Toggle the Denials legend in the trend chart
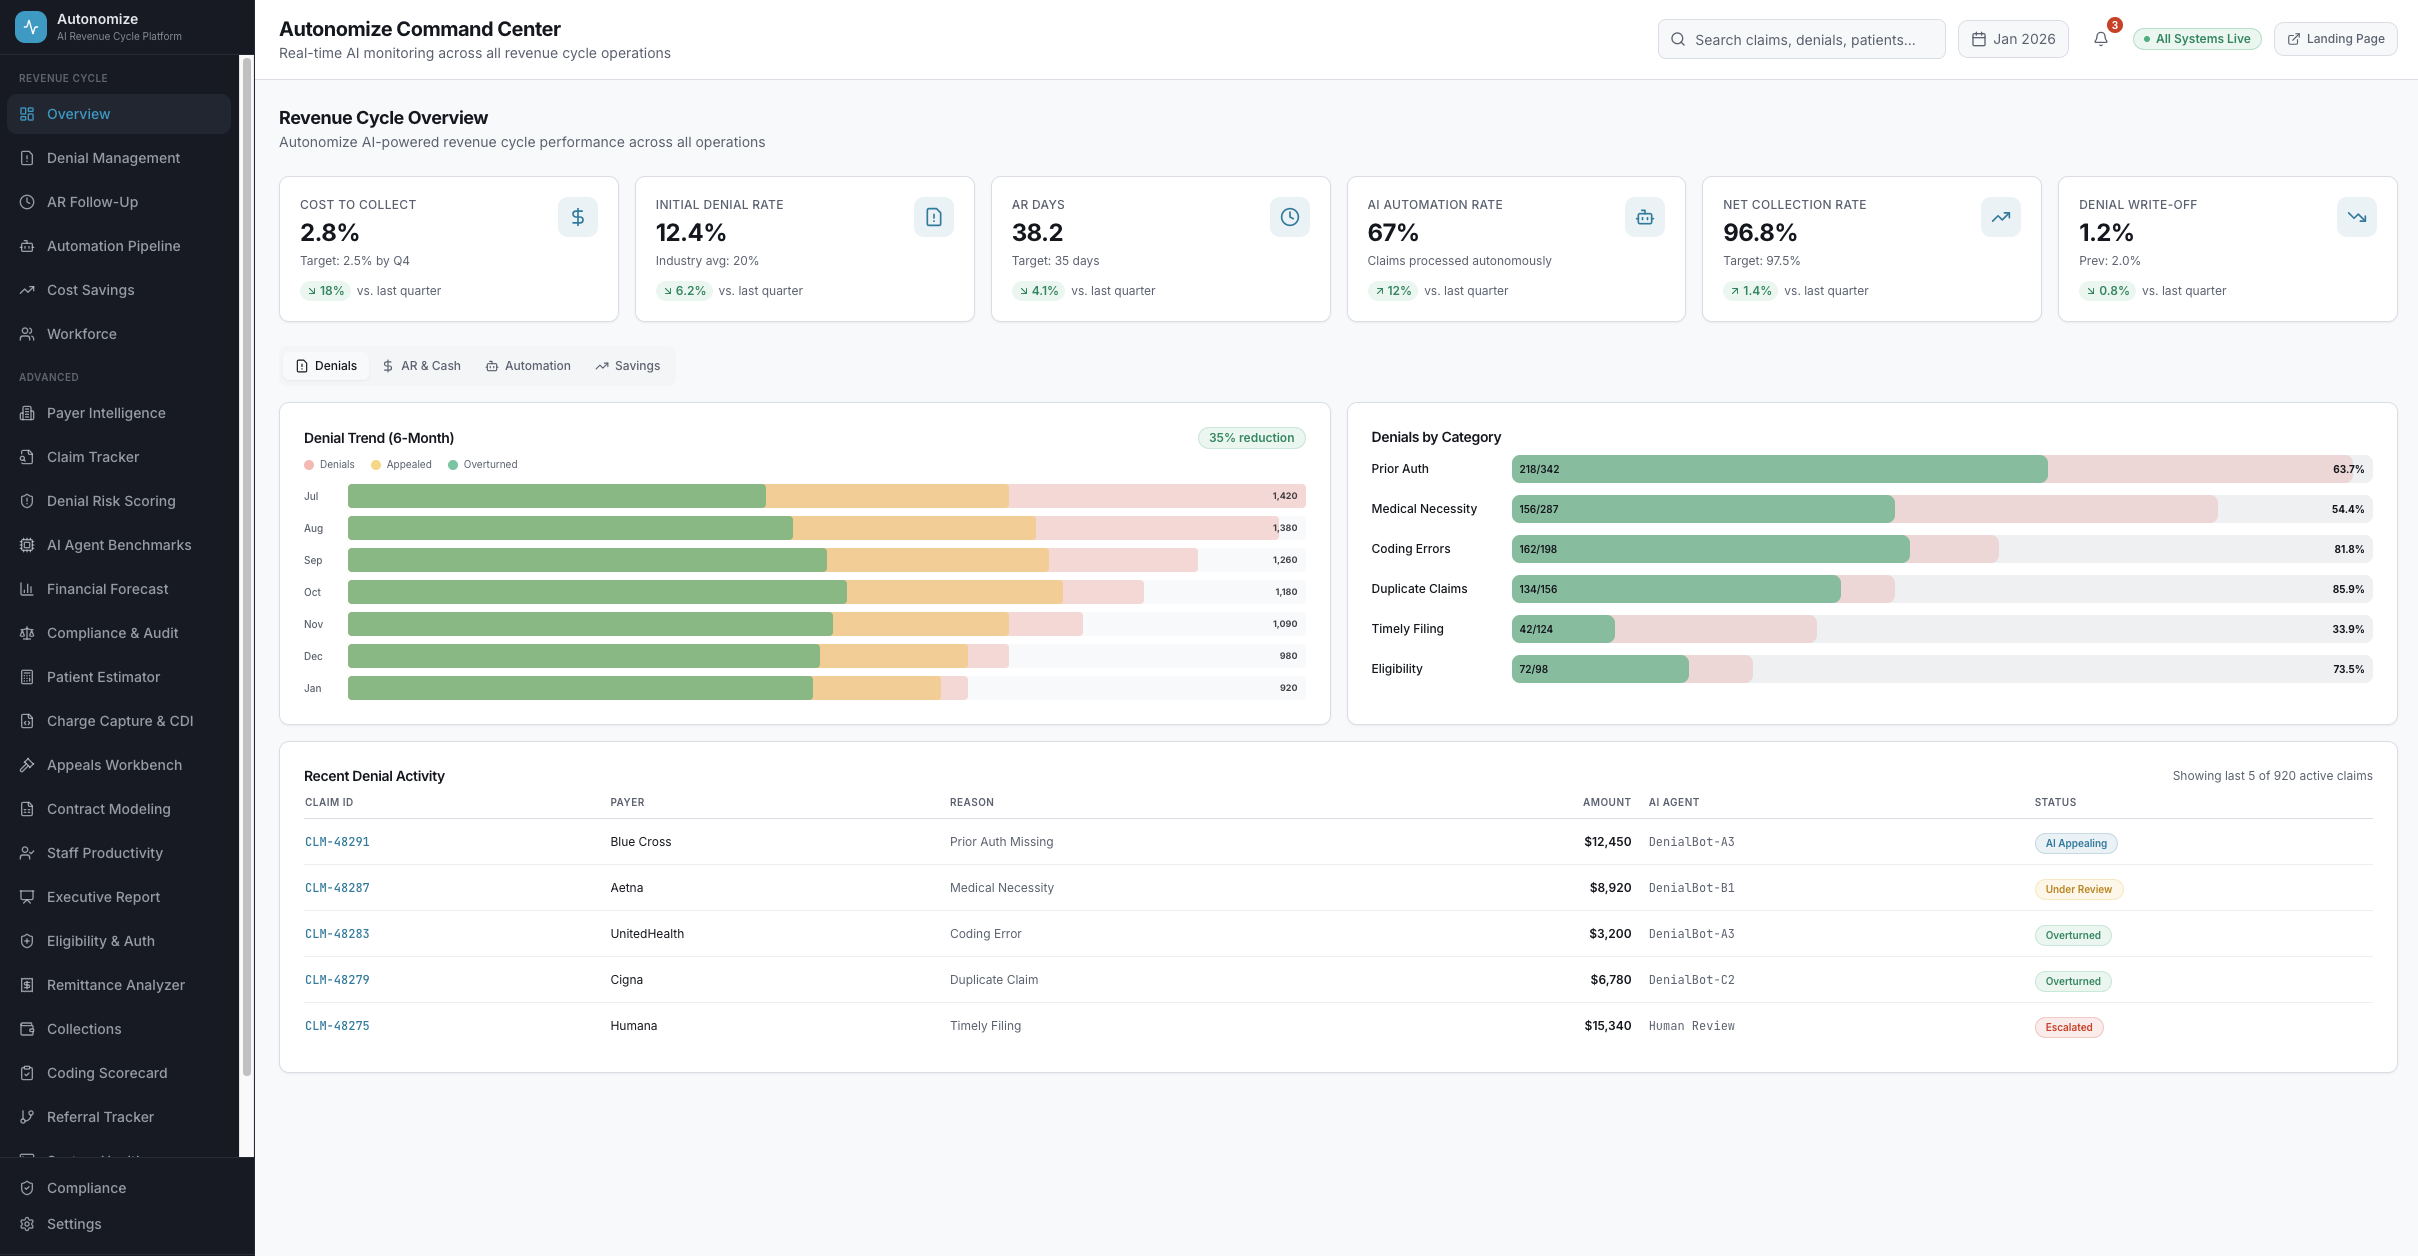This screenshot has width=2418, height=1256. (329, 464)
